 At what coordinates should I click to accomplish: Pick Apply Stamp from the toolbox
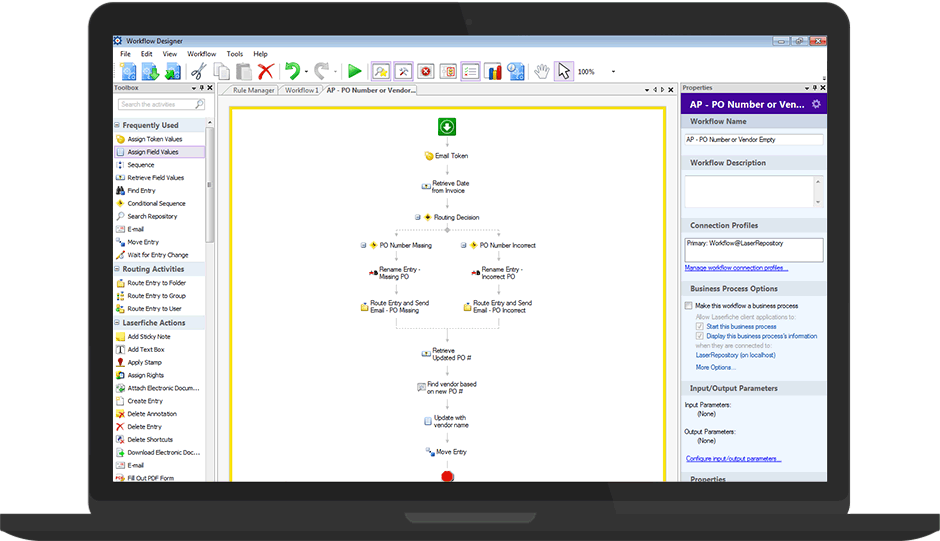click(144, 362)
